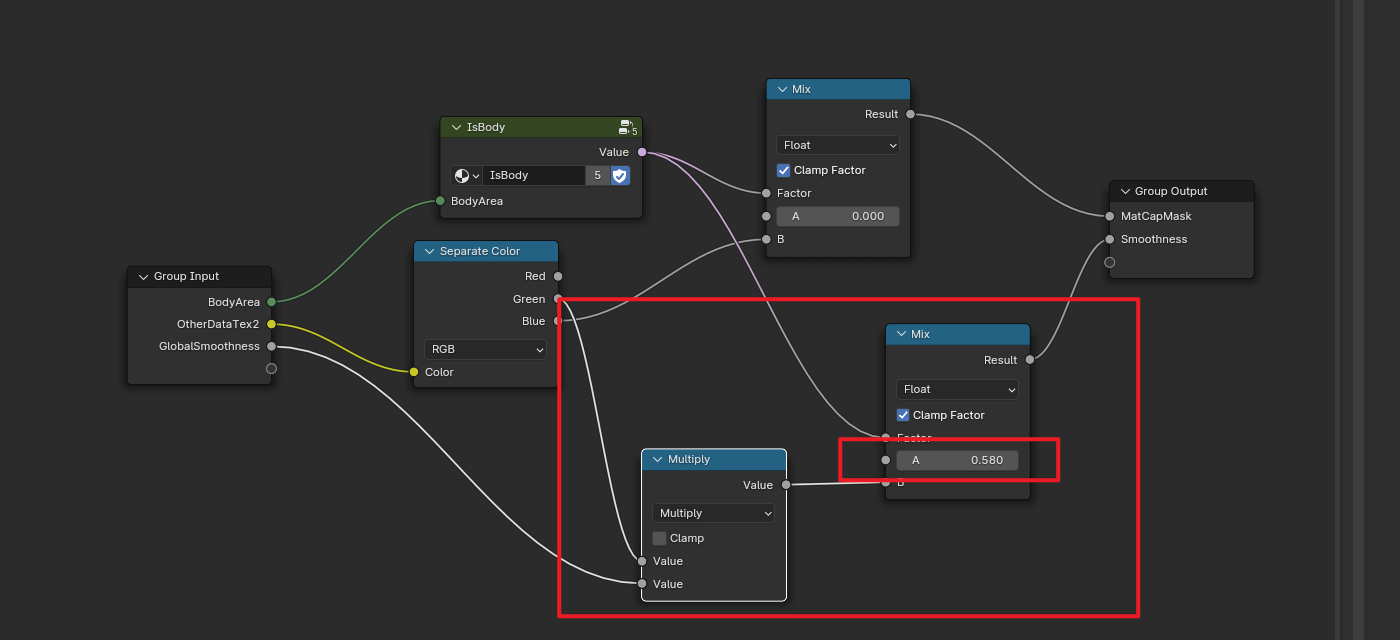Click the Red output socket on Separate Color
Viewport: 1400px width, 640px height.
558,276
